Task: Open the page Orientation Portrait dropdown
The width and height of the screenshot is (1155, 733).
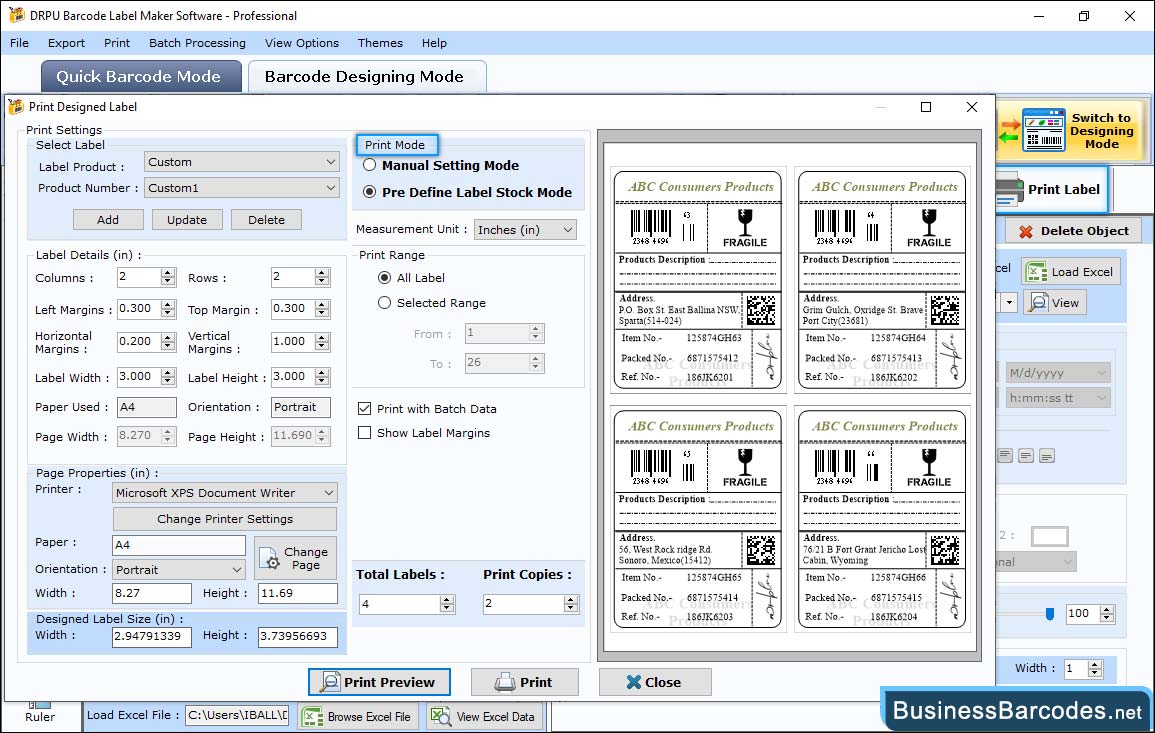Action: click(x=179, y=569)
